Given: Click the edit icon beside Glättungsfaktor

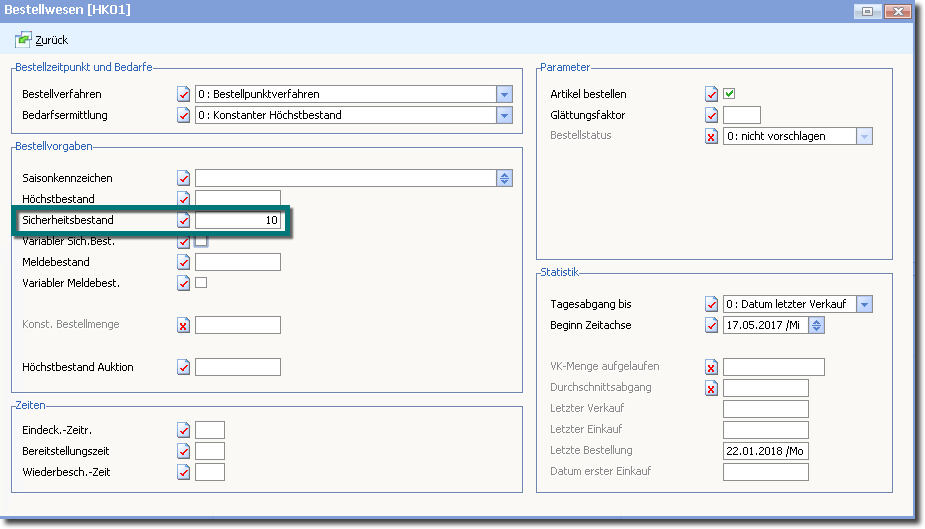Looking at the screenshot, I should click(711, 115).
